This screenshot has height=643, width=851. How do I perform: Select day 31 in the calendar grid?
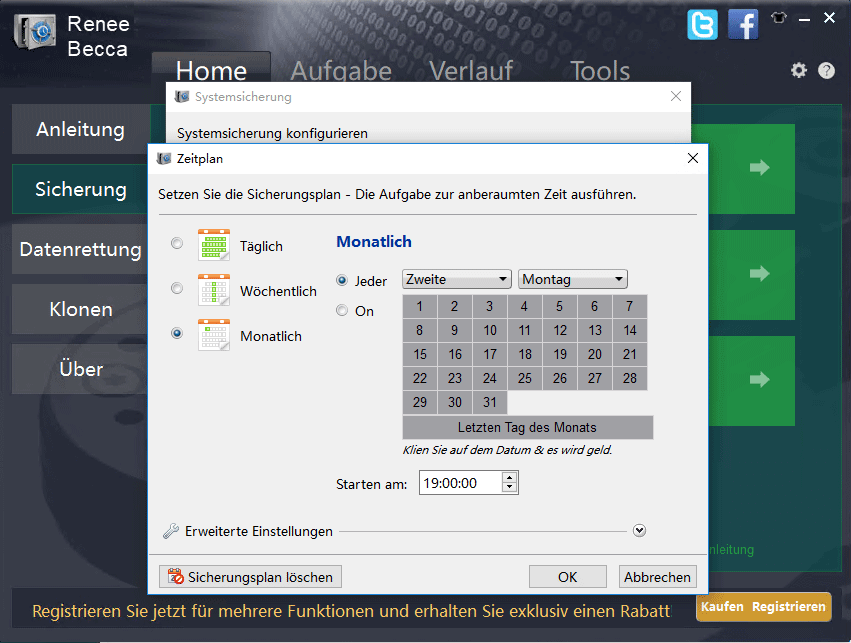tap(490, 402)
